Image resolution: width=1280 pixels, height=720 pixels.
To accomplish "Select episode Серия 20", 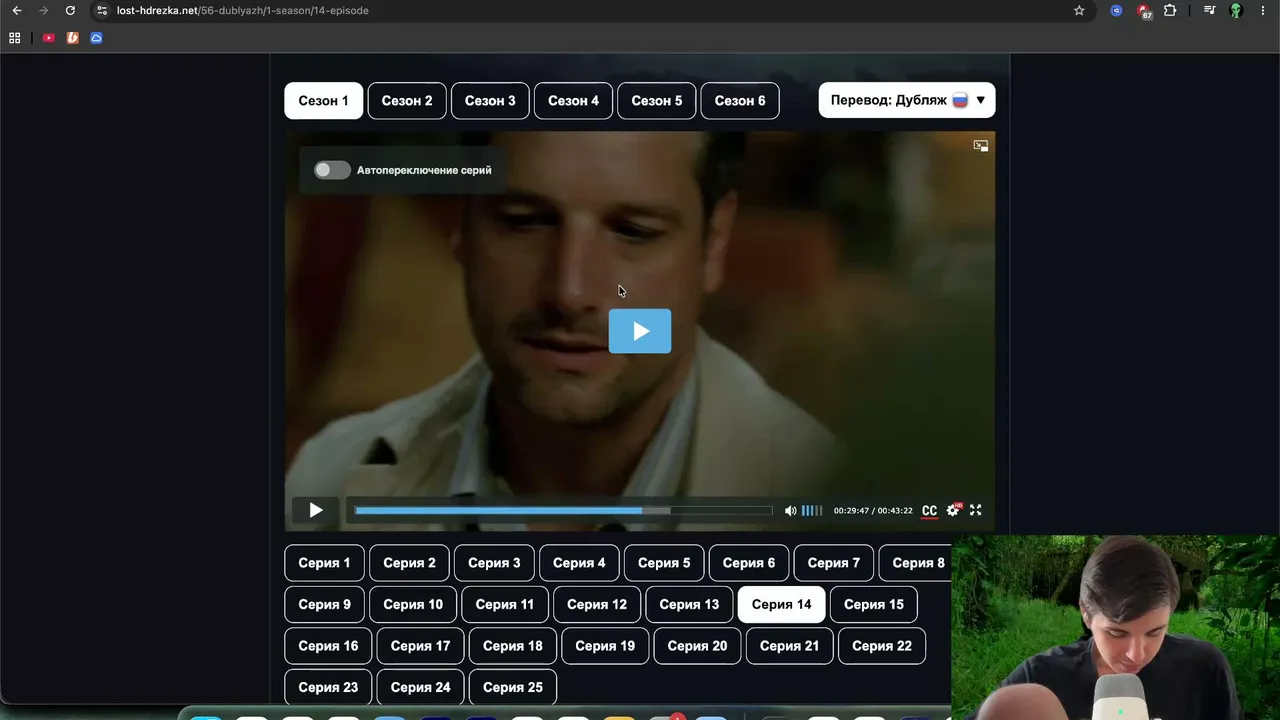I will (x=697, y=646).
